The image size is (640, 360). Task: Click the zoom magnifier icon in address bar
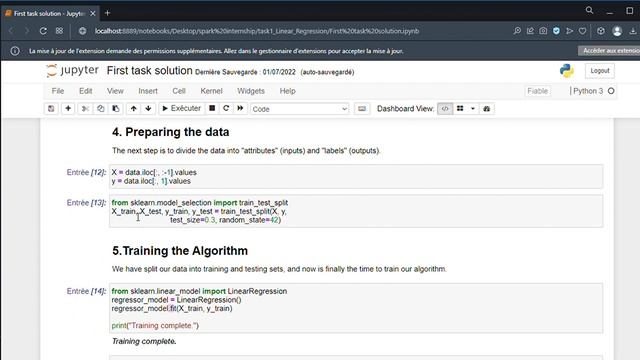(x=517, y=31)
